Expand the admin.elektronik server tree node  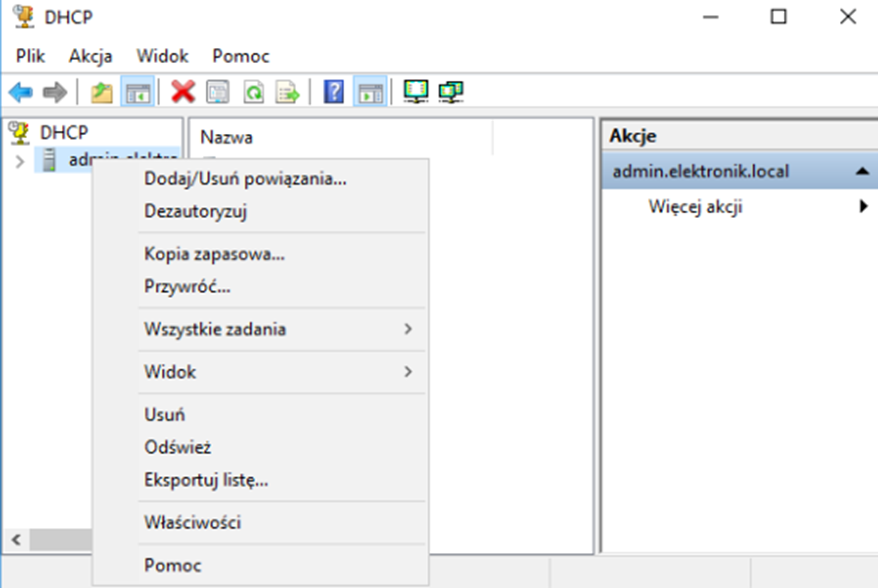(20, 160)
